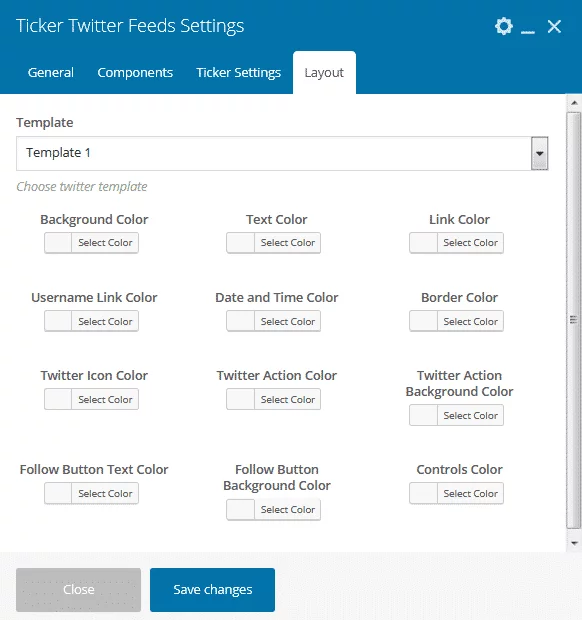The image size is (582, 620).
Task: Click the Username Link Color swatch
Action: tap(58, 321)
